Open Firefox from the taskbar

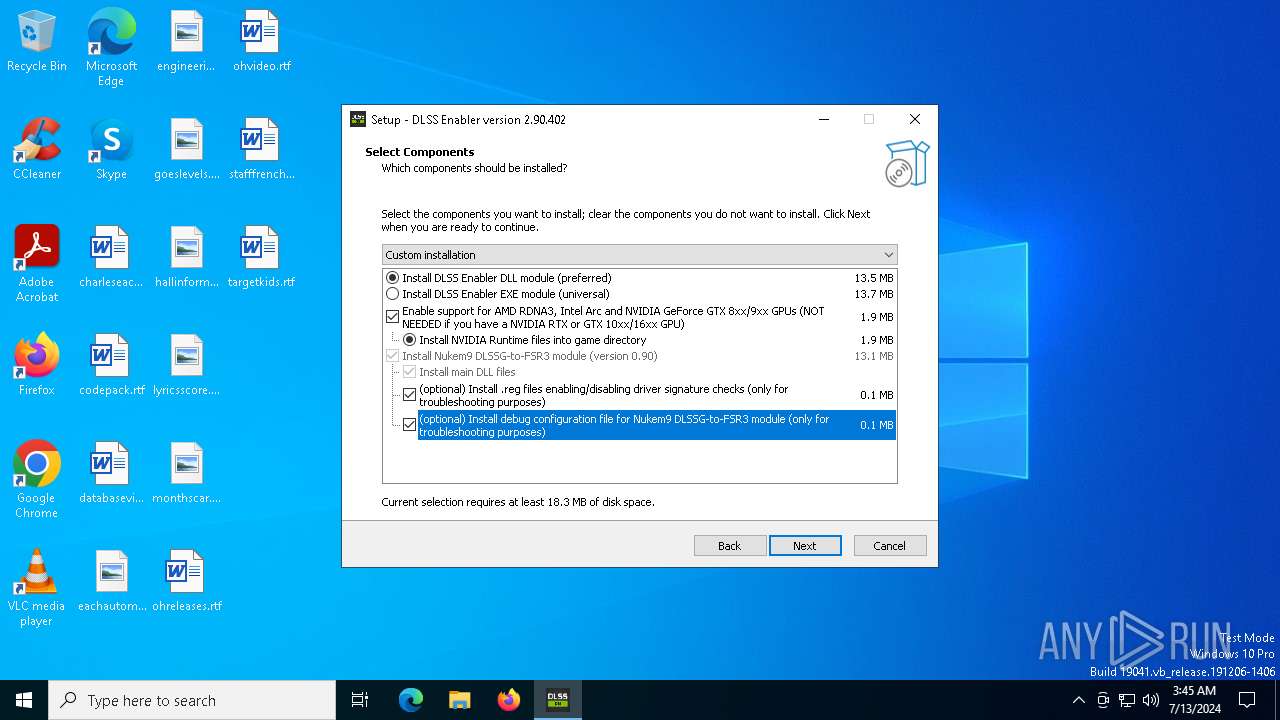[508, 700]
